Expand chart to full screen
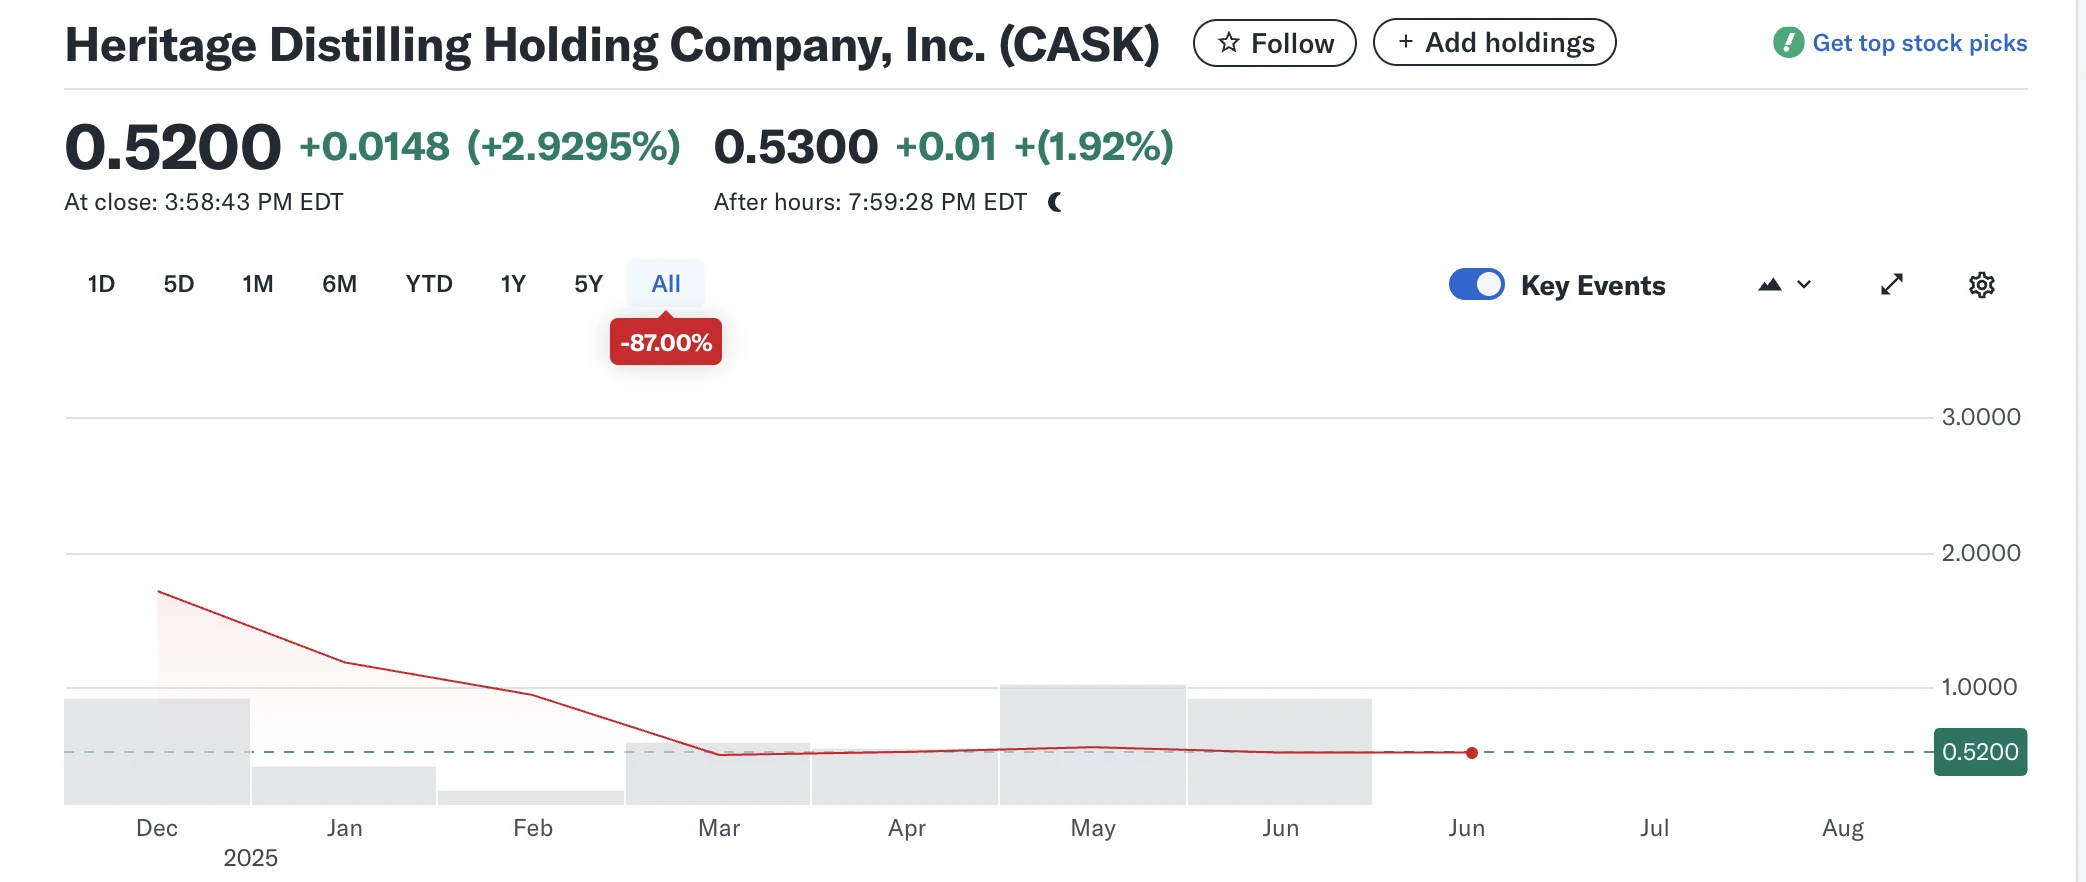The height and width of the screenshot is (882, 2086). 1891,285
